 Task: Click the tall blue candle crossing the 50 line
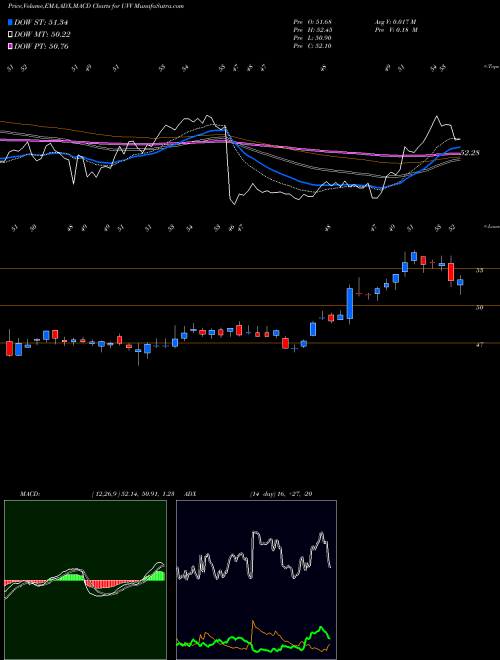point(349,303)
